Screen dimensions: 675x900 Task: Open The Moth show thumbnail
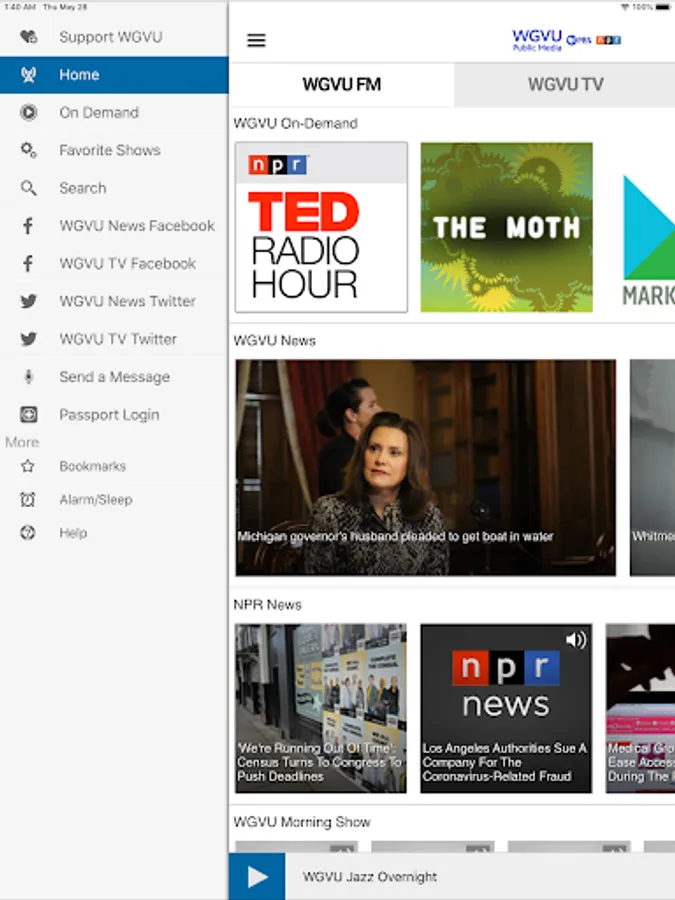click(x=506, y=227)
